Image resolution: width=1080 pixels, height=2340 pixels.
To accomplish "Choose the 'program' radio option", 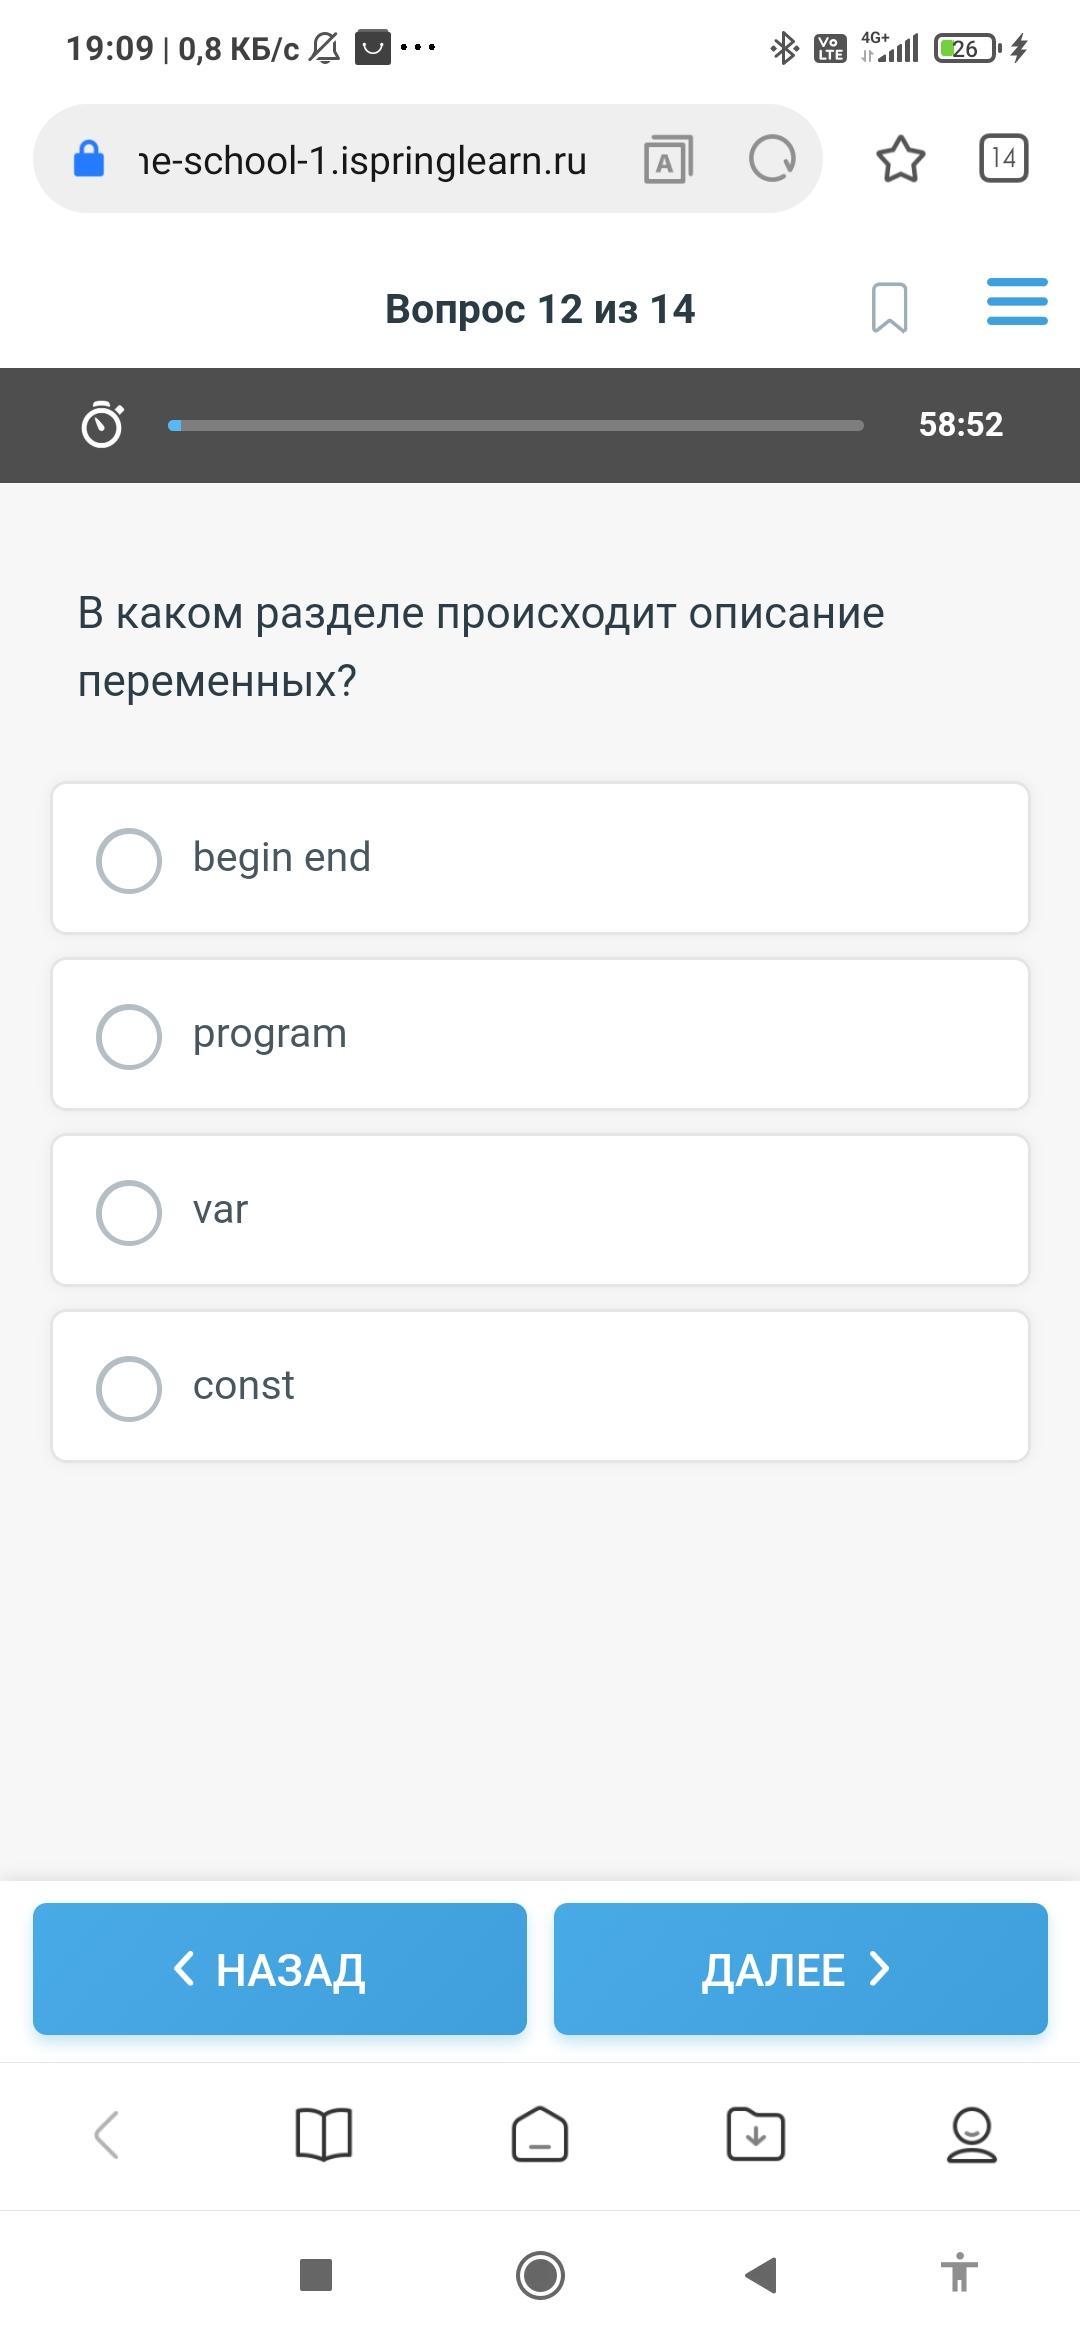I will [129, 1036].
